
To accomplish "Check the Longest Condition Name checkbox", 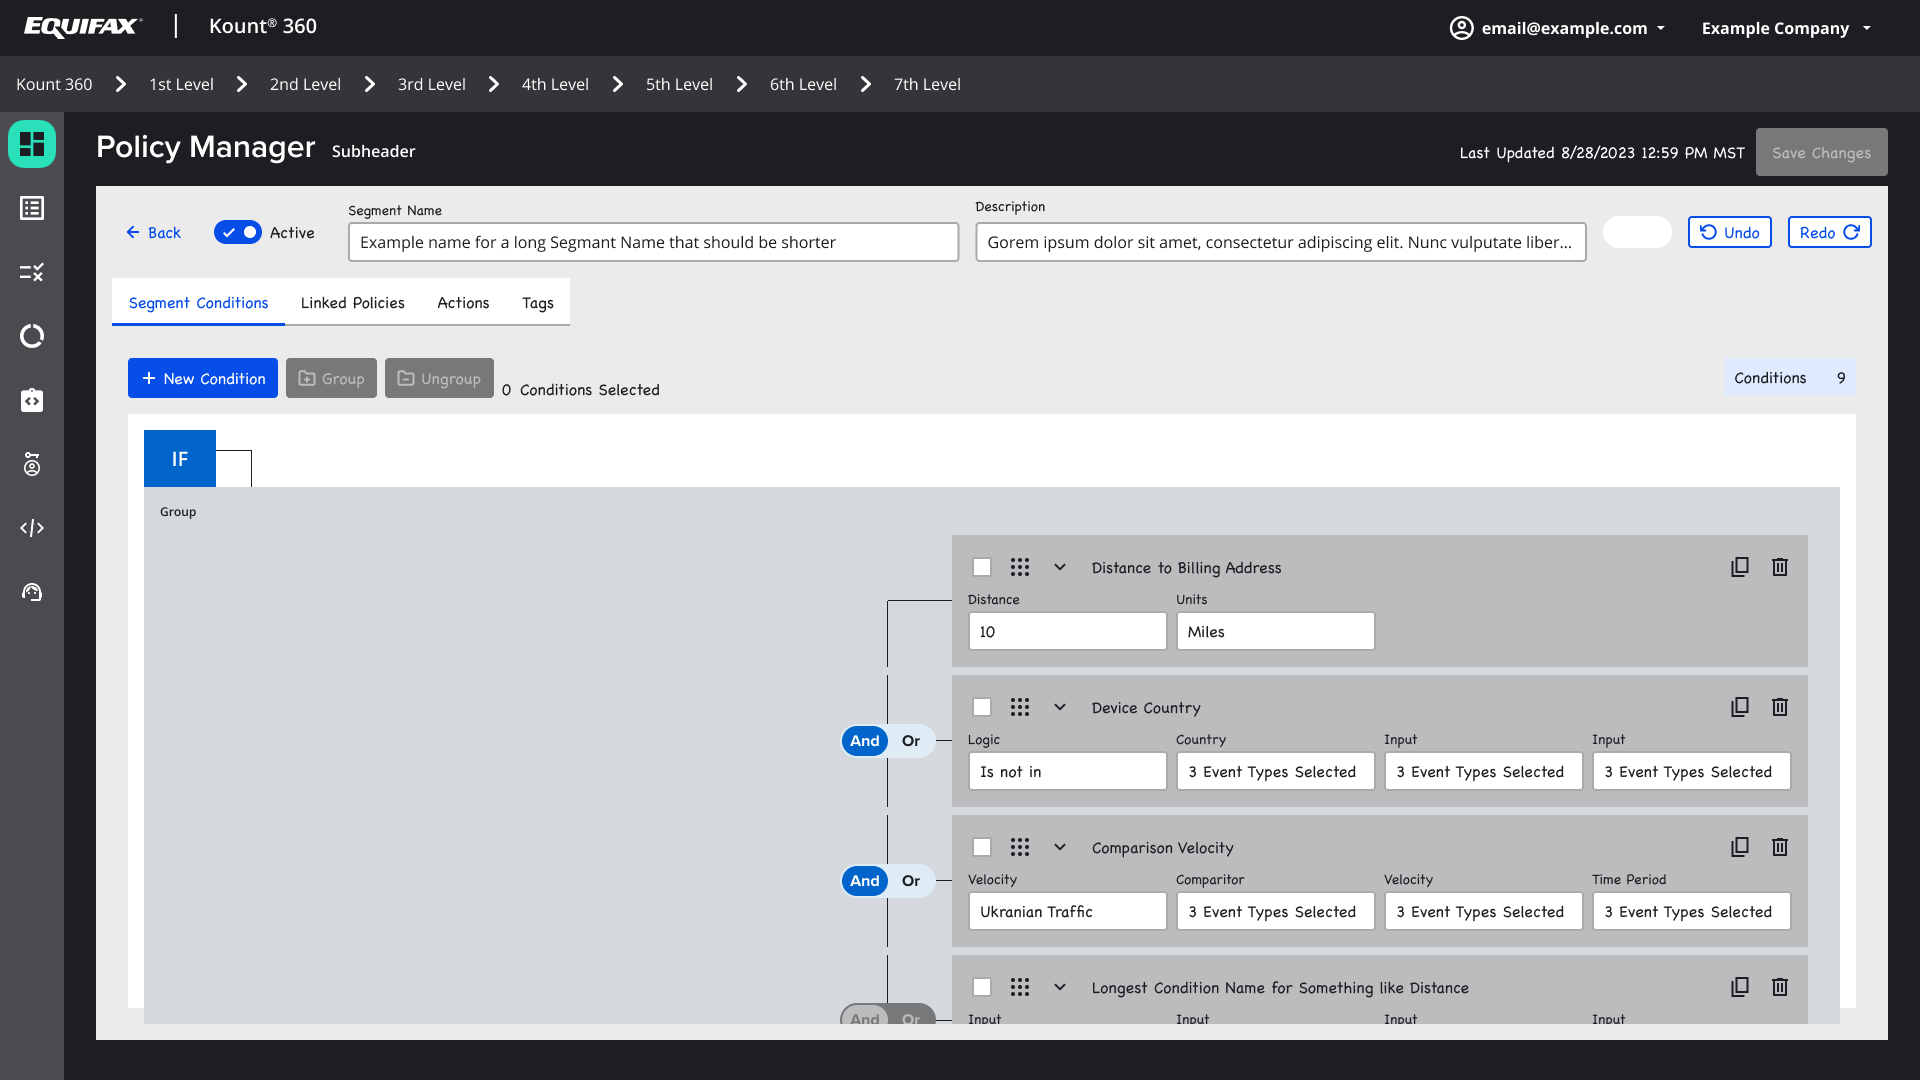I will (982, 987).
